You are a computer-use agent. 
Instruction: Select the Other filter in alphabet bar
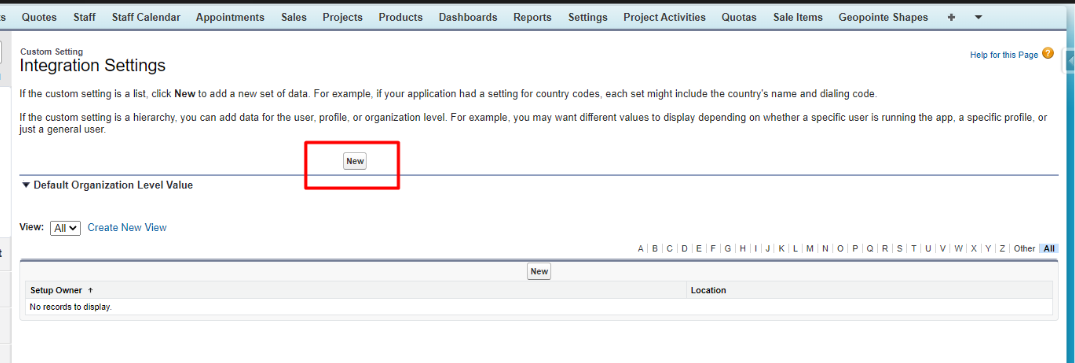pos(1024,248)
